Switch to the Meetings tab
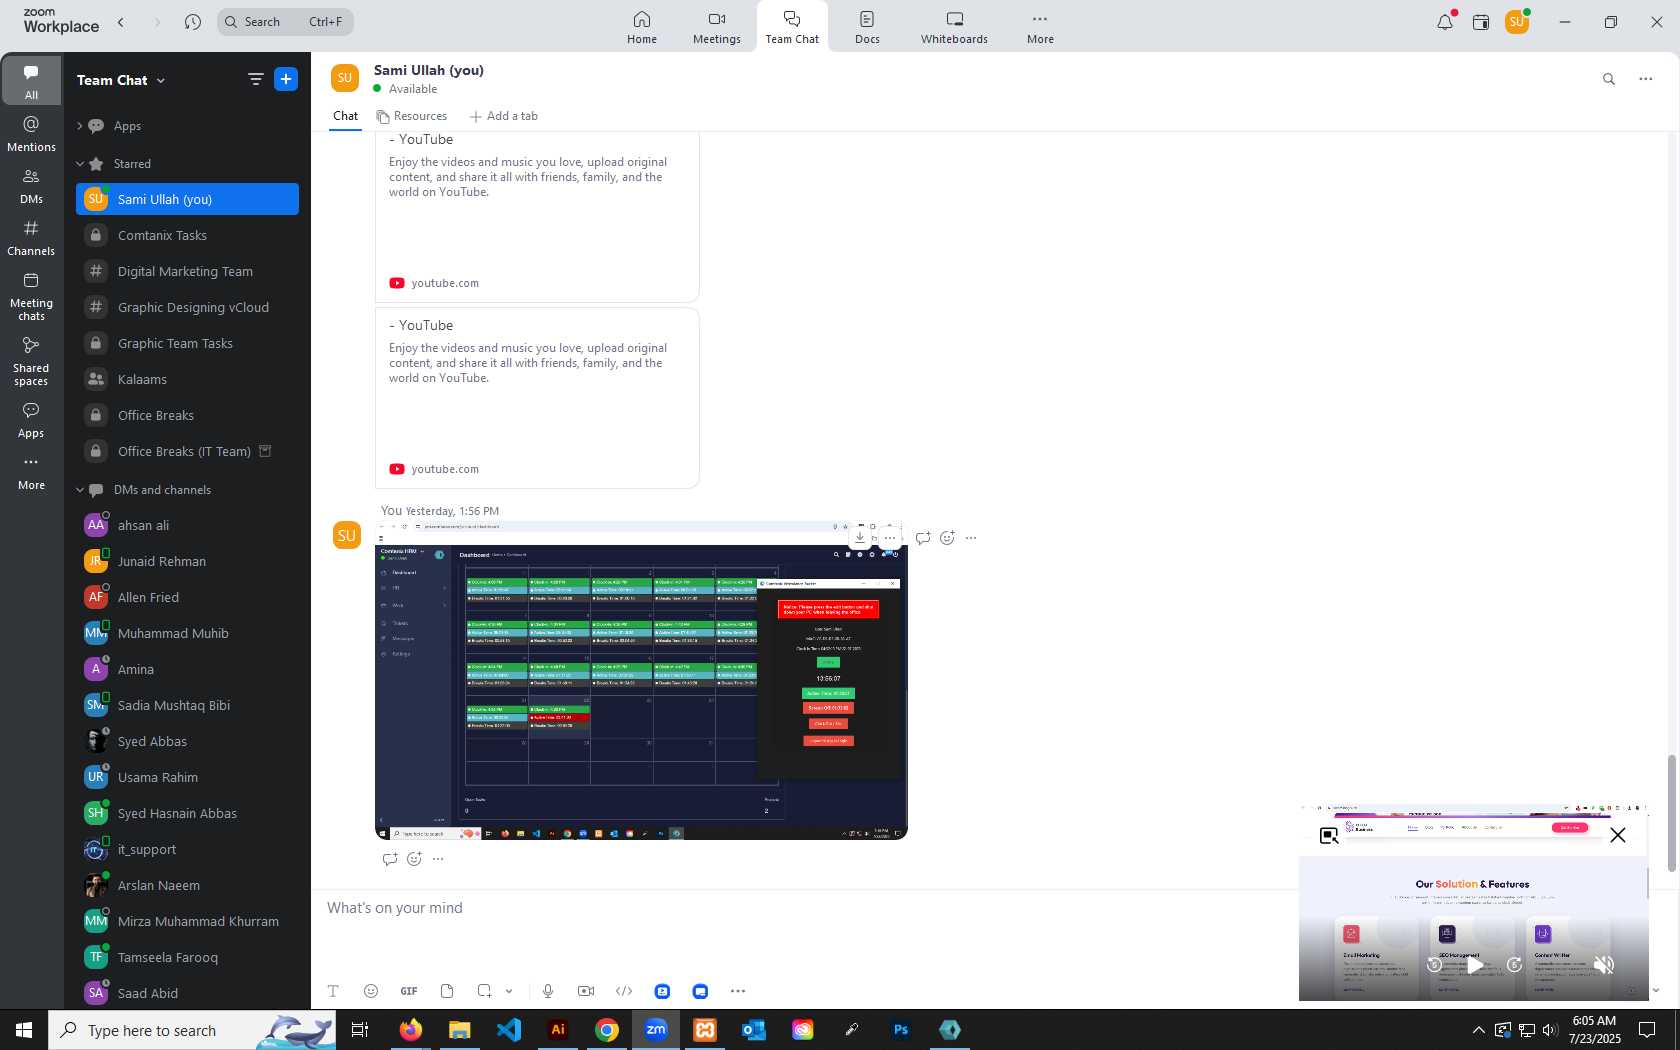This screenshot has height=1050, width=1680. pos(717,27)
